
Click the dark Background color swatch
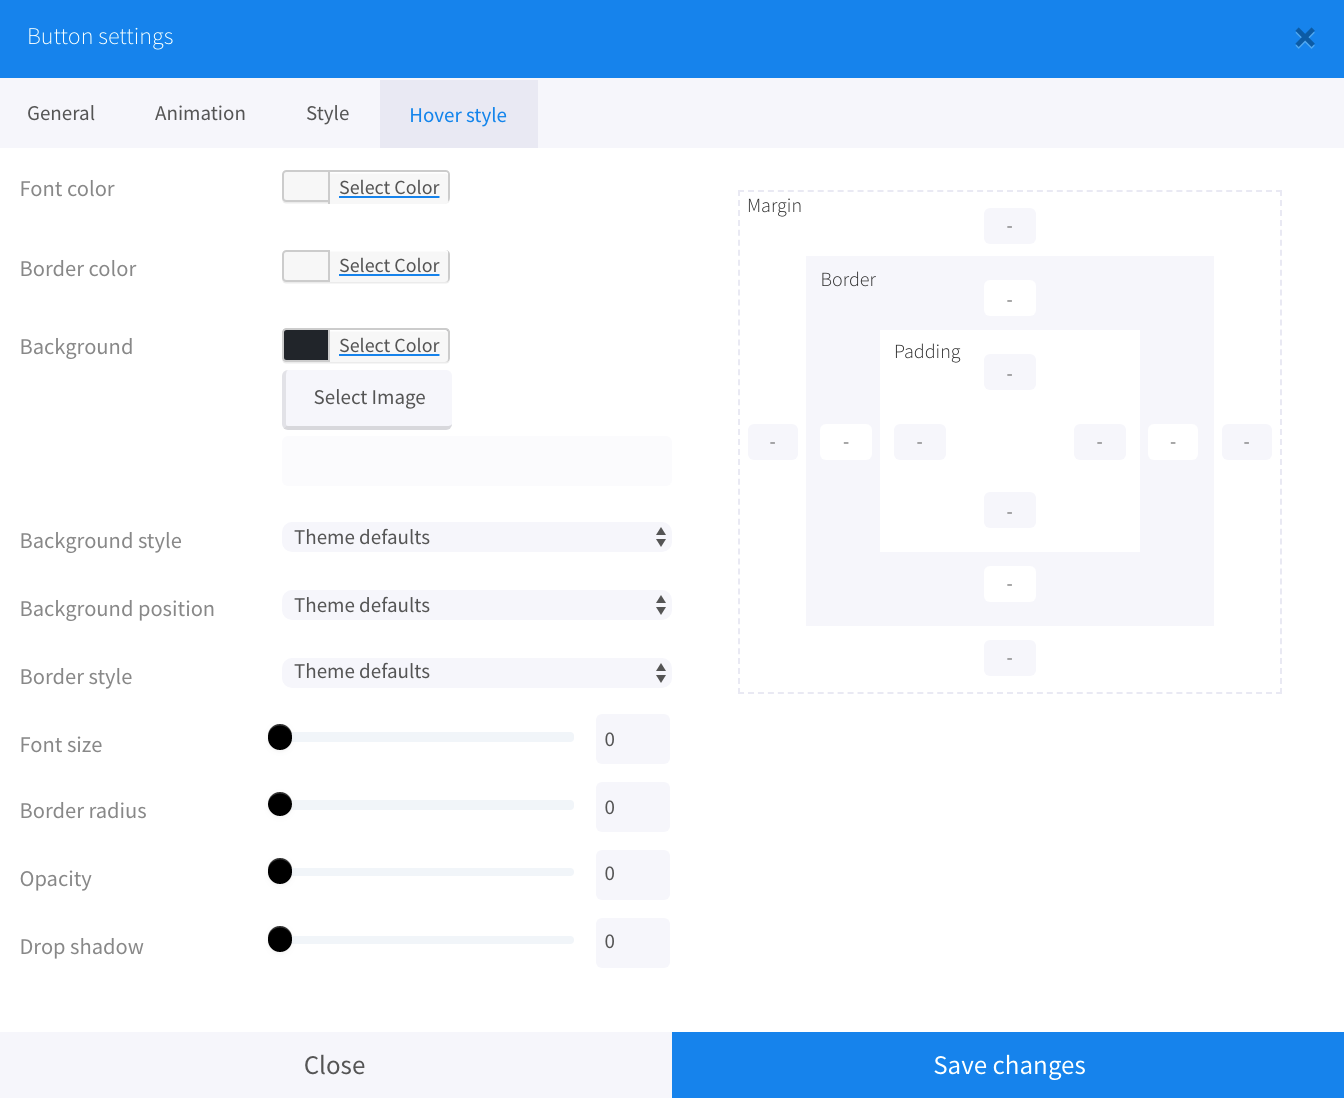(306, 345)
